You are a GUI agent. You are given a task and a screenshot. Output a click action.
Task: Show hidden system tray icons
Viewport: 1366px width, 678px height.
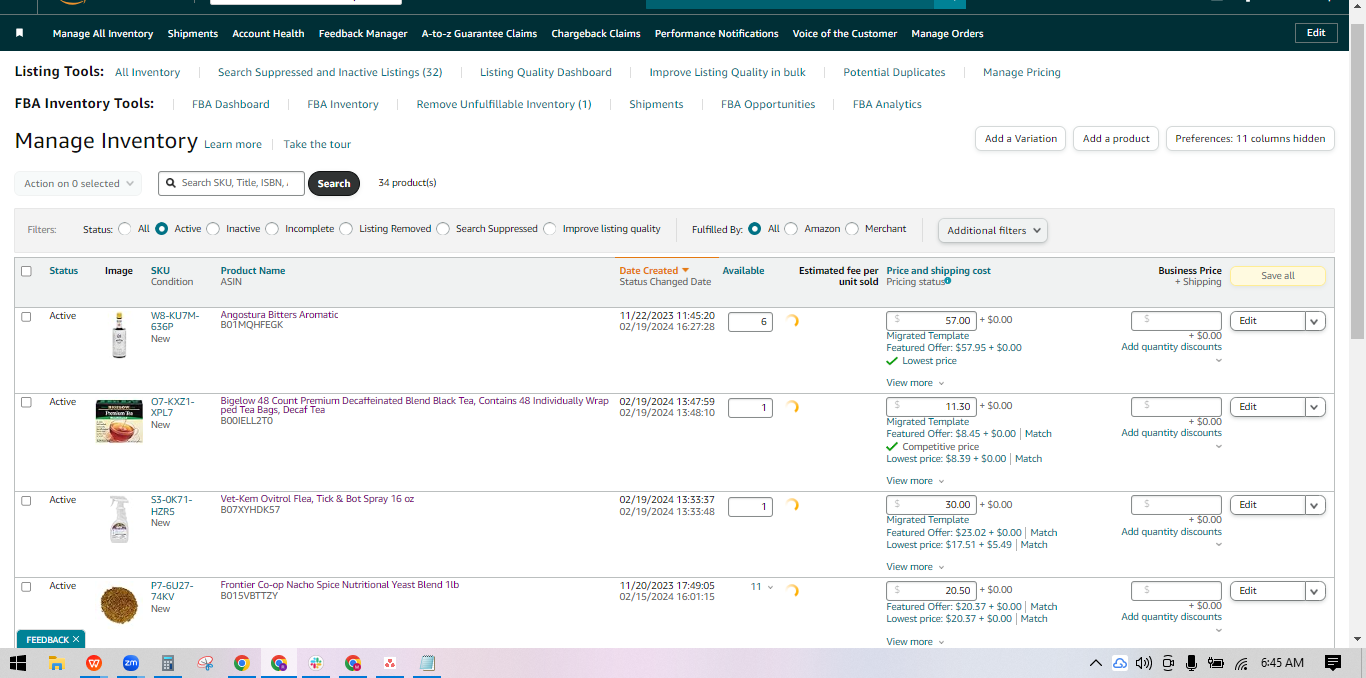(1096, 663)
